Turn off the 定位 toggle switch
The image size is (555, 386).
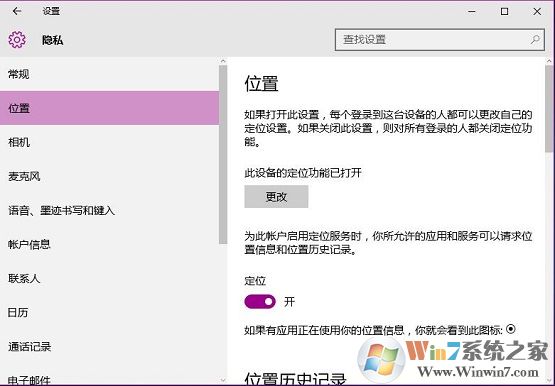pyautogui.click(x=260, y=302)
